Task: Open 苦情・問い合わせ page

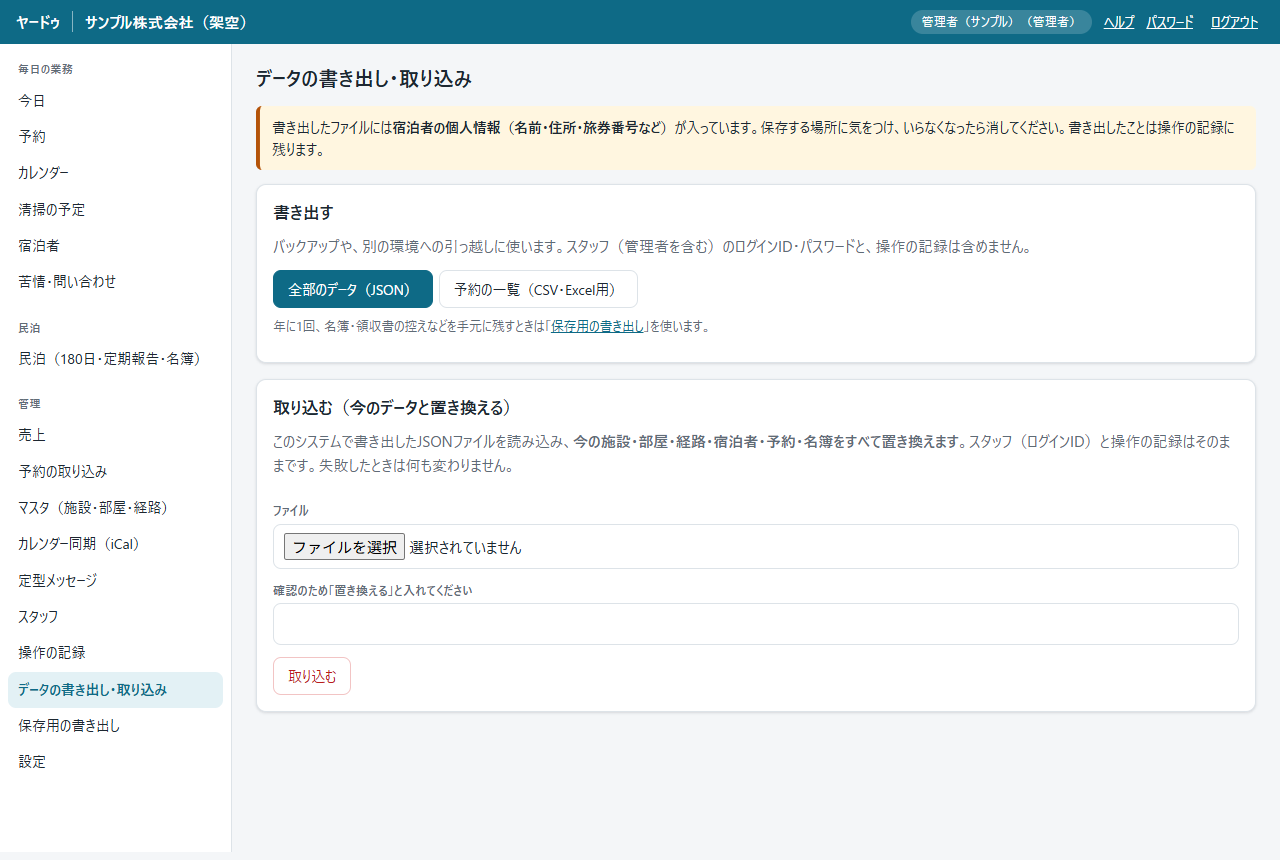Action: point(115,281)
